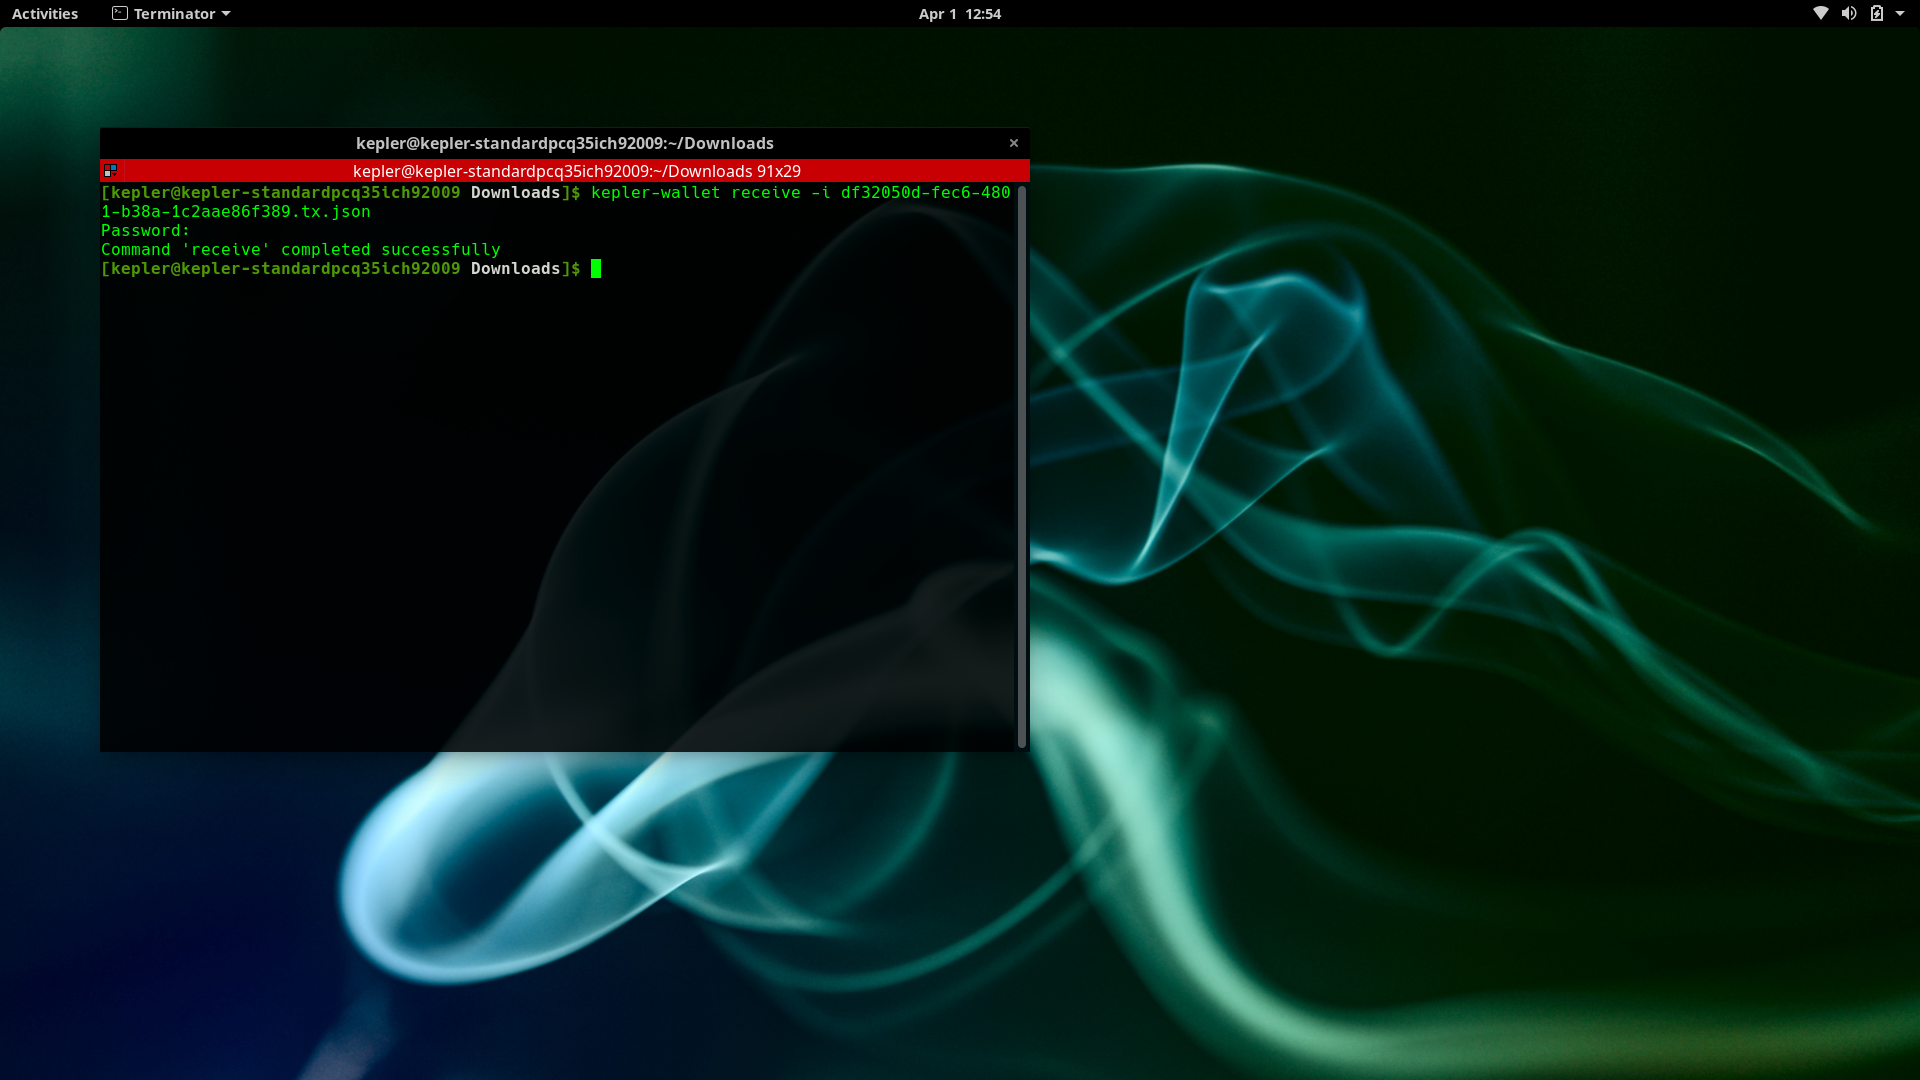Click the filename '1-b38a-1c2aae86f389.tx.json'
Screen dimensions: 1920x1080
(x=236, y=212)
